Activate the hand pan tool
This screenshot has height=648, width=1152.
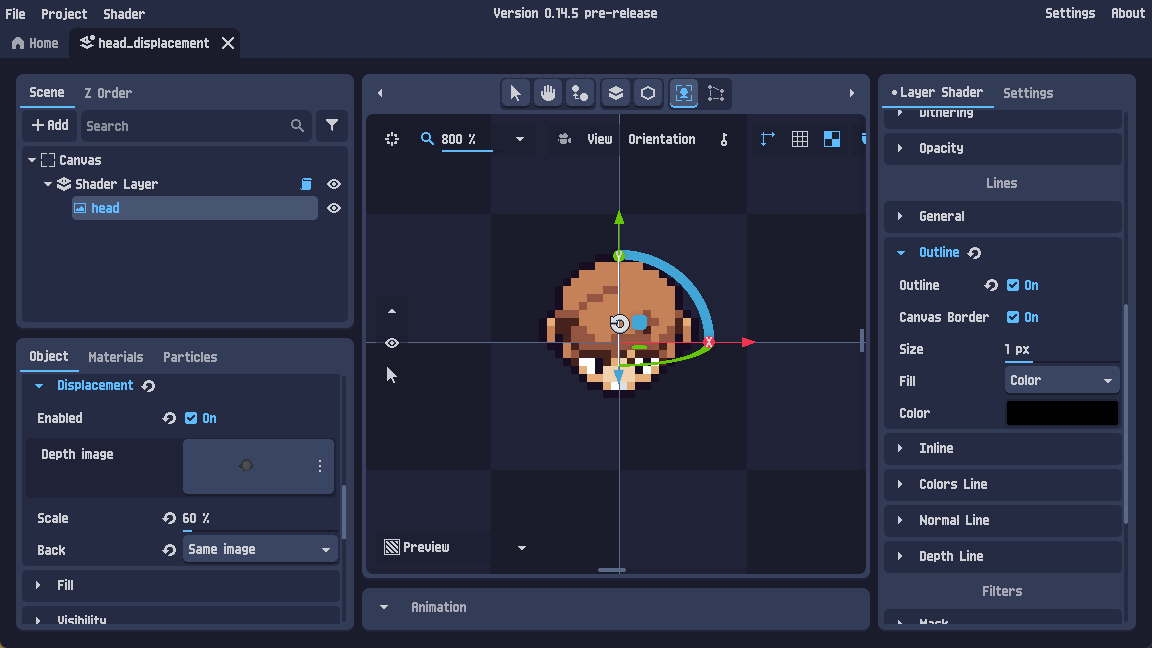click(547, 92)
